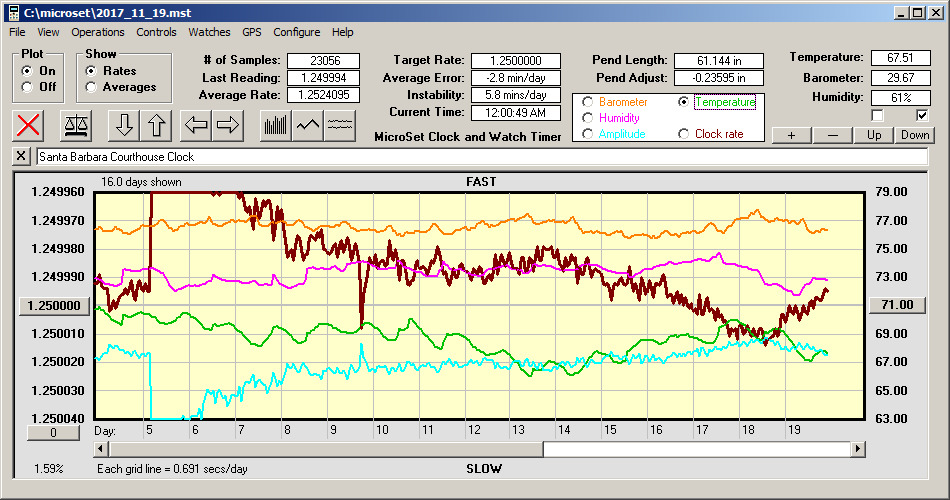Open the Configure menu
The width and height of the screenshot is (950, 500).
point(297,32)
